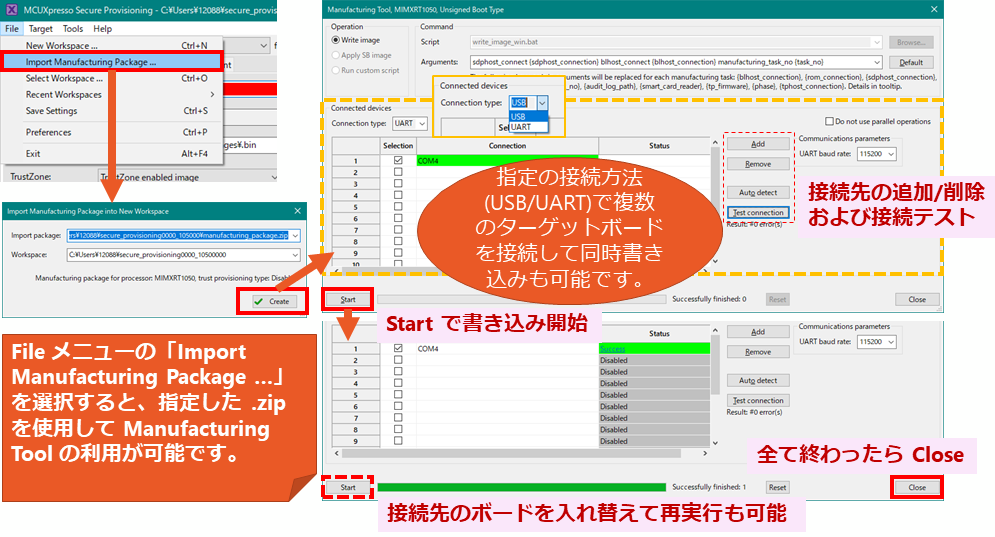
Task: Expand the Recent Workspaces submenu
Action: (x=64, y=94)
